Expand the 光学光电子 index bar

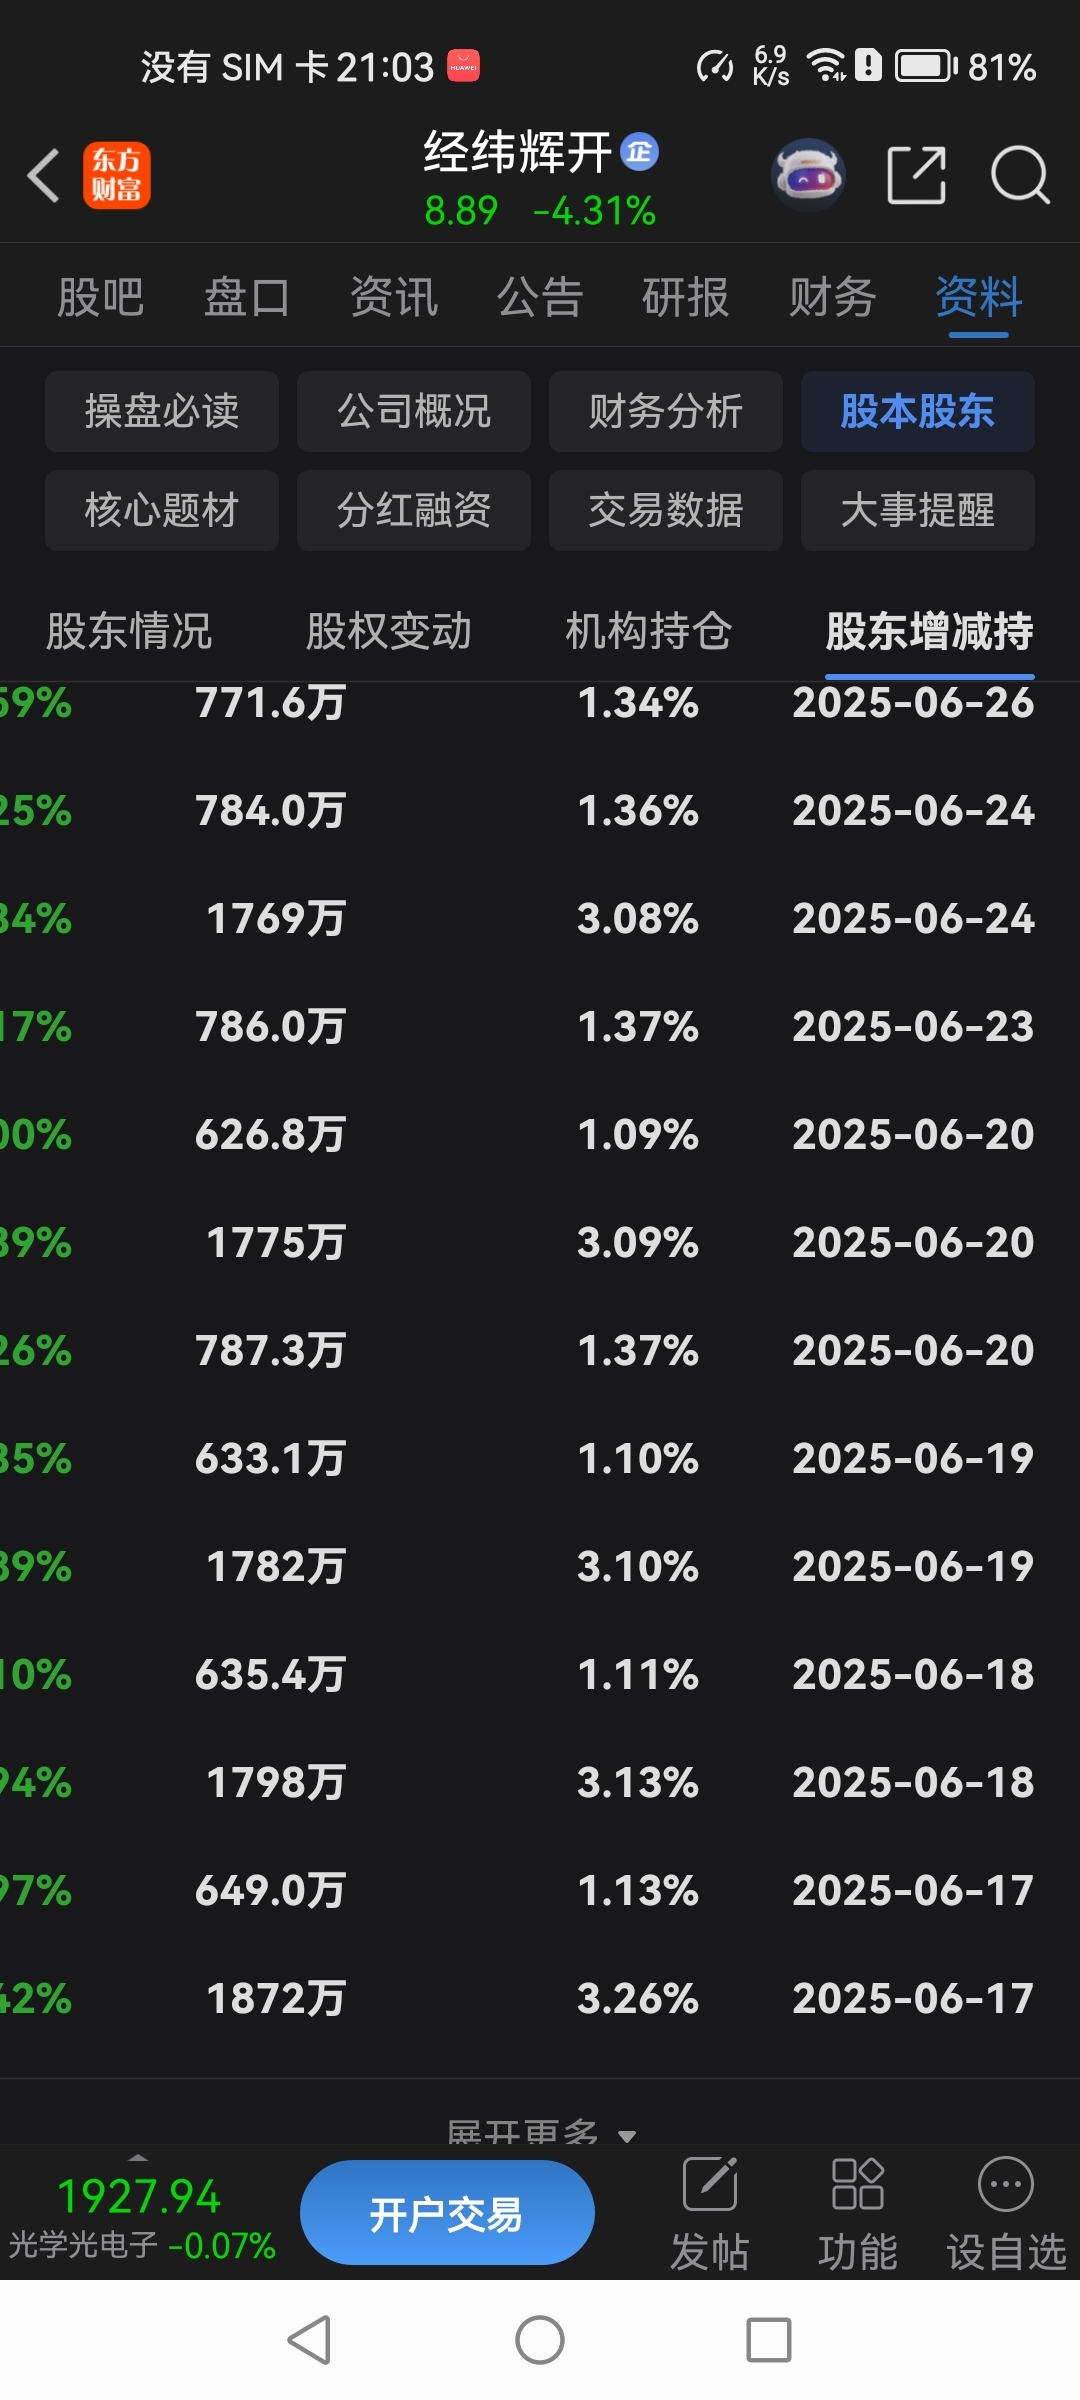(140, 2212)
